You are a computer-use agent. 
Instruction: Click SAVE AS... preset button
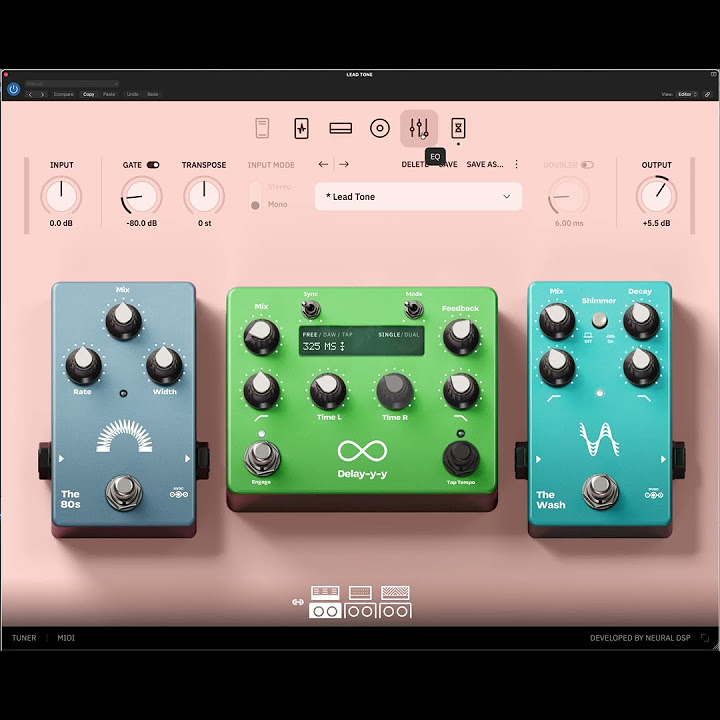[x=485, y=164]
